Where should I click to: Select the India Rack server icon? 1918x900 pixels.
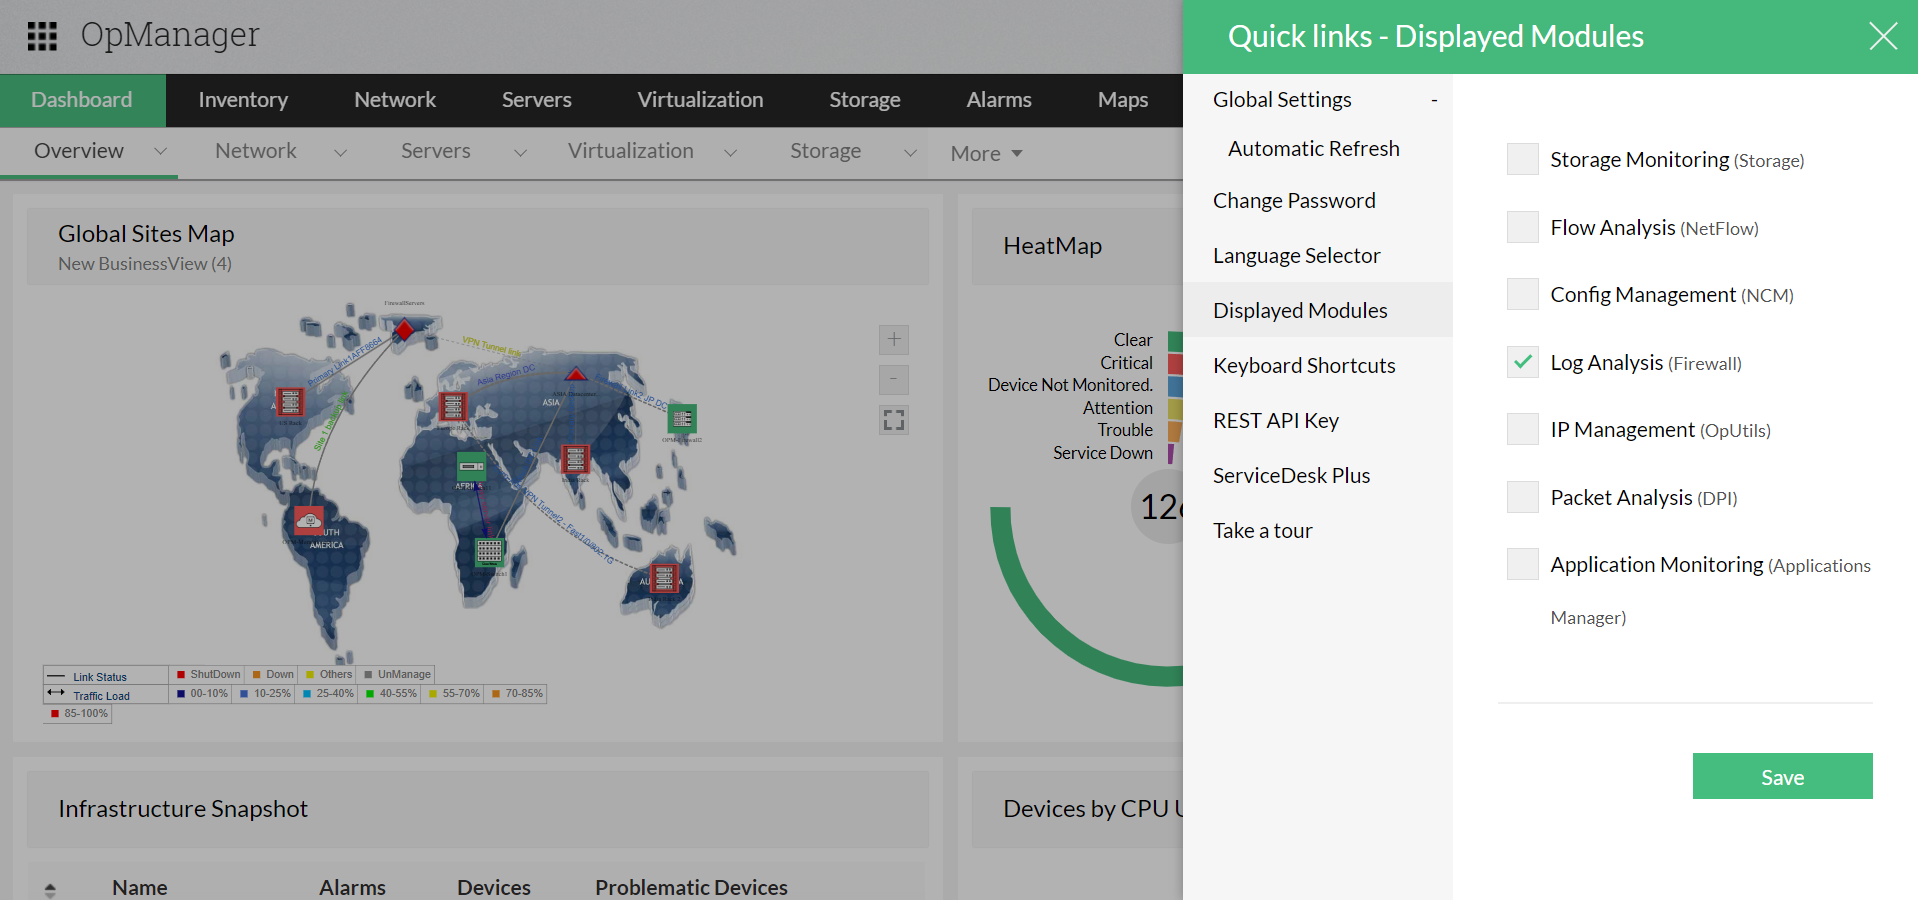(x=575, y=459)
